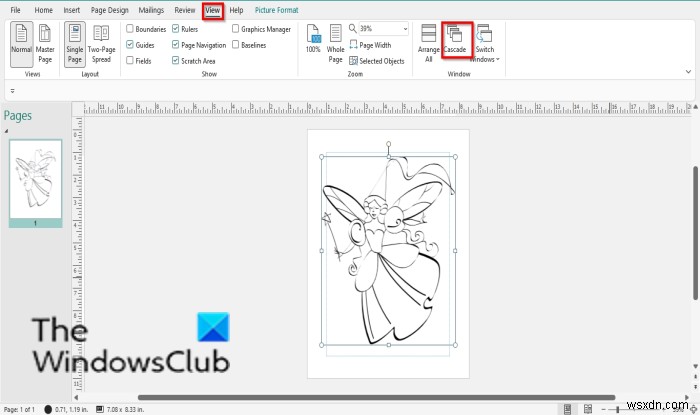Click the vertical scrollbar thumb
Viewport: 700px width, 415px height.
696,233
